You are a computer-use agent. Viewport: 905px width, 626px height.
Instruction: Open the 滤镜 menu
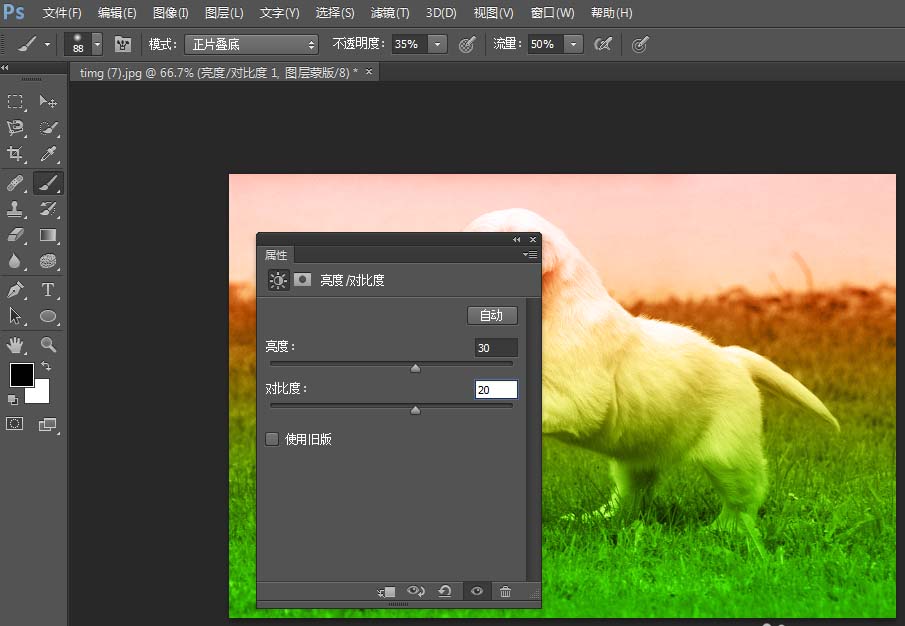390,13
